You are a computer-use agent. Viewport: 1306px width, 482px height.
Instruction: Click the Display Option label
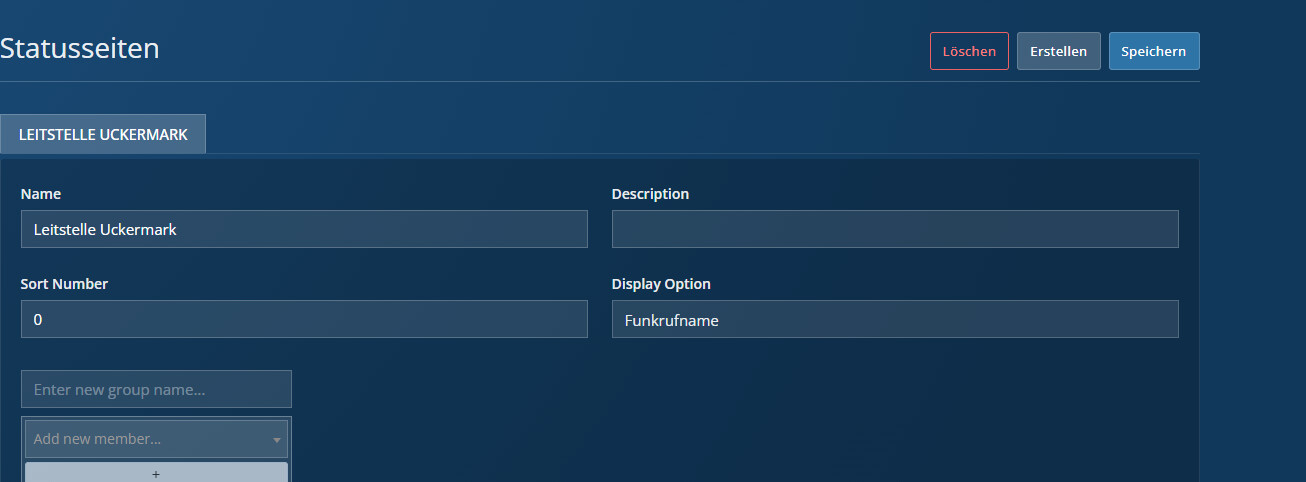coord(661,284)
